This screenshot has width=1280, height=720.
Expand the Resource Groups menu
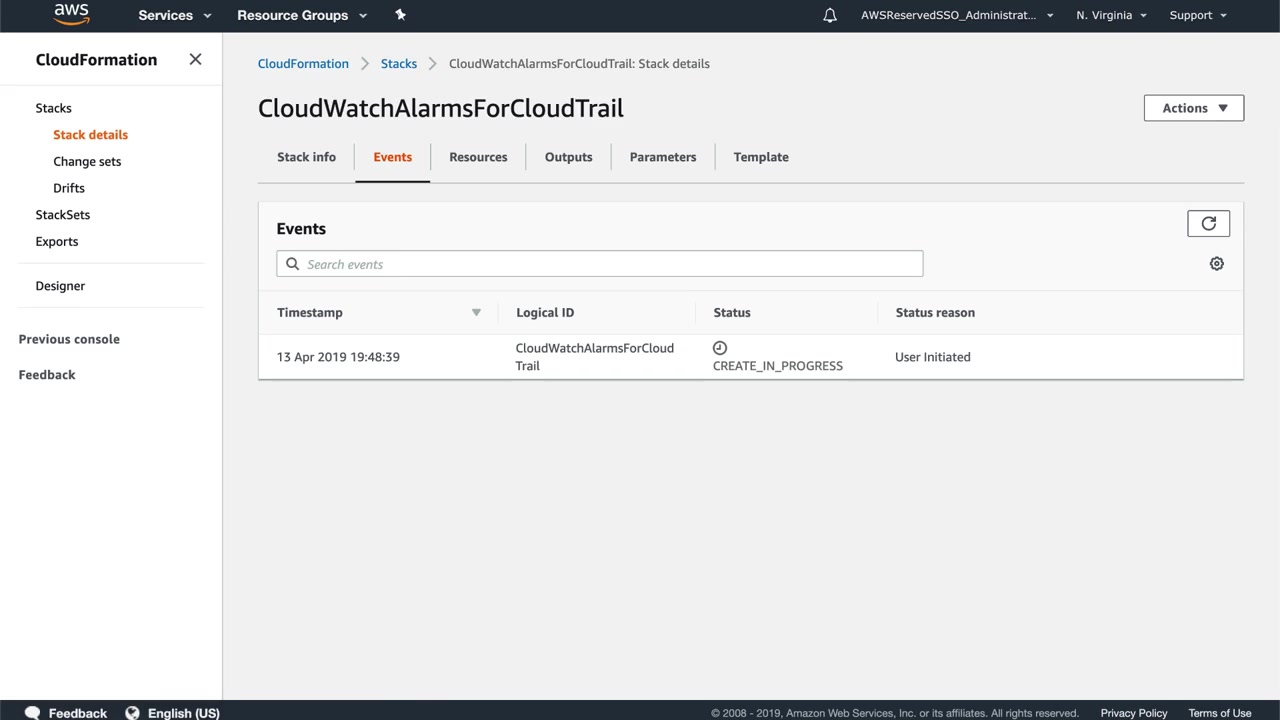[x=301, y=15]
